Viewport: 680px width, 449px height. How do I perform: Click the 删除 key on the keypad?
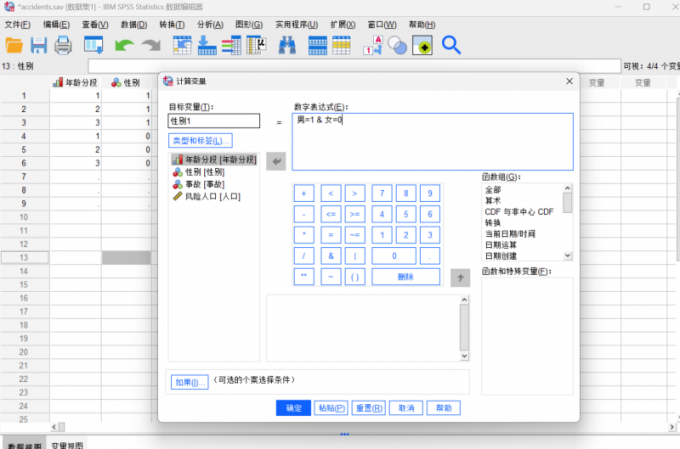click(405, 277)
